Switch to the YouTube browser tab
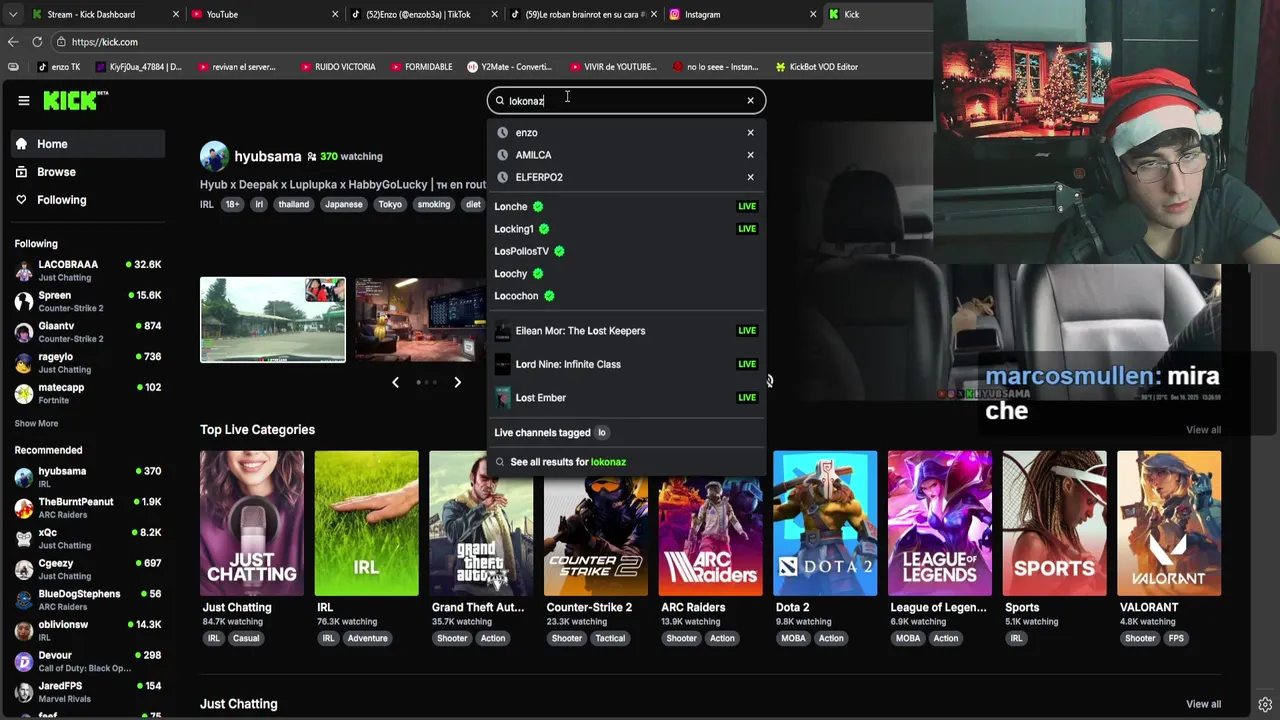 265,14
